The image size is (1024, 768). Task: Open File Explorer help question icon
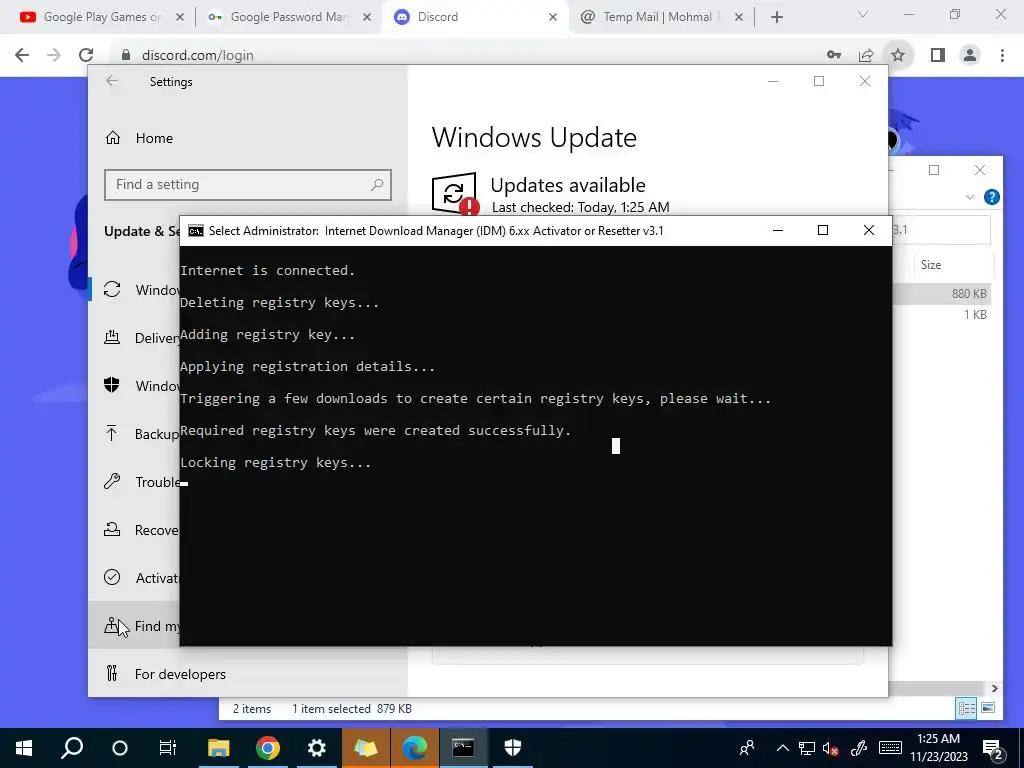click(991, 197)
